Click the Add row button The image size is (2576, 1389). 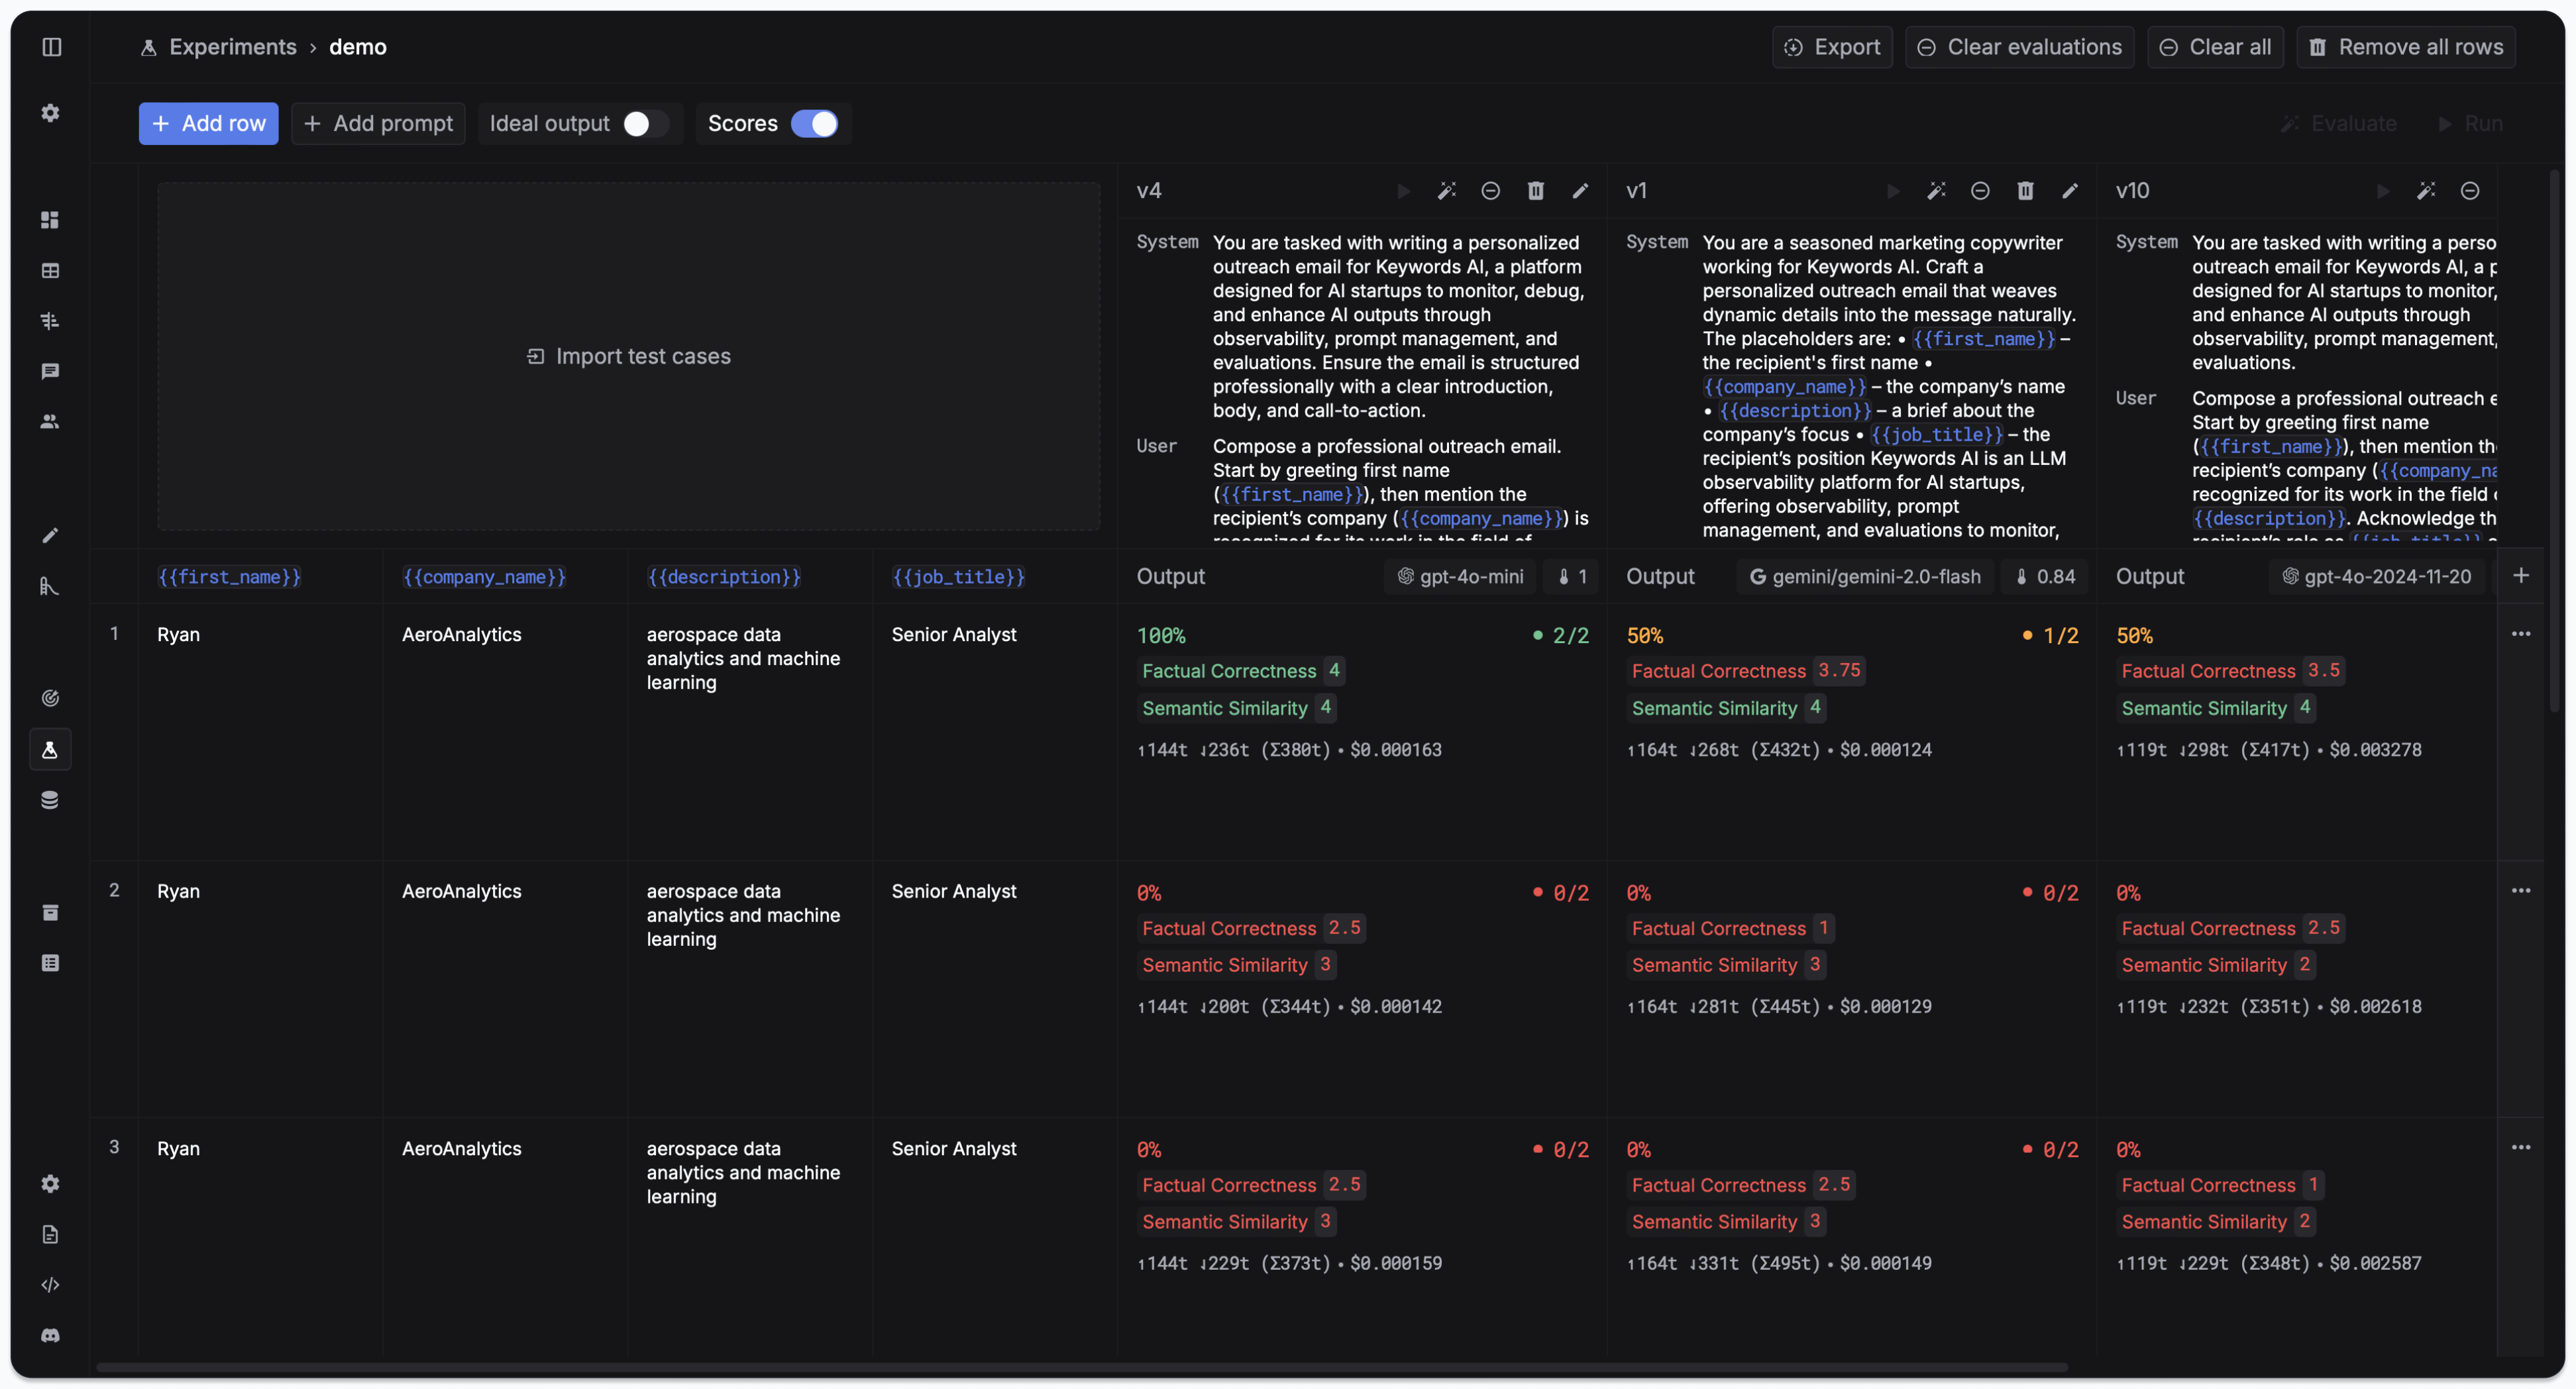pos(208,124)
